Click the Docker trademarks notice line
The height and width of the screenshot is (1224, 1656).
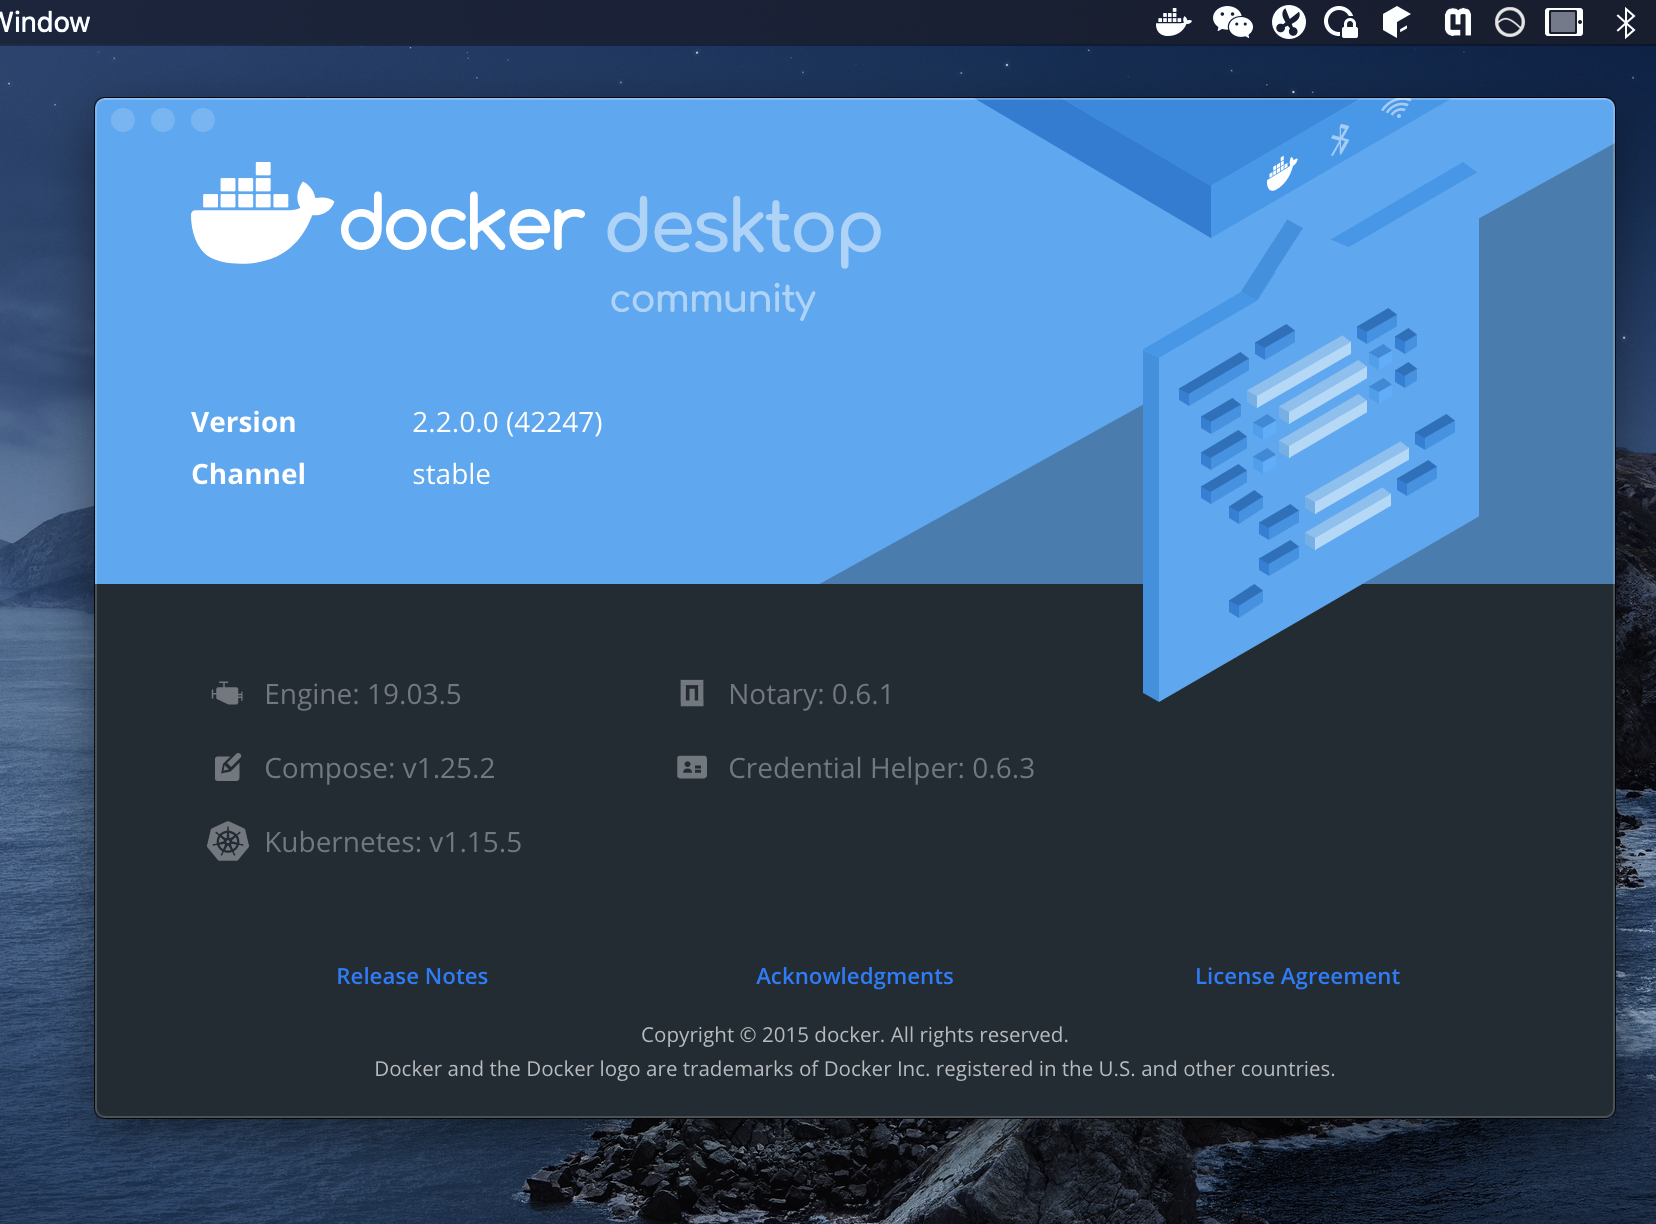855,1069
